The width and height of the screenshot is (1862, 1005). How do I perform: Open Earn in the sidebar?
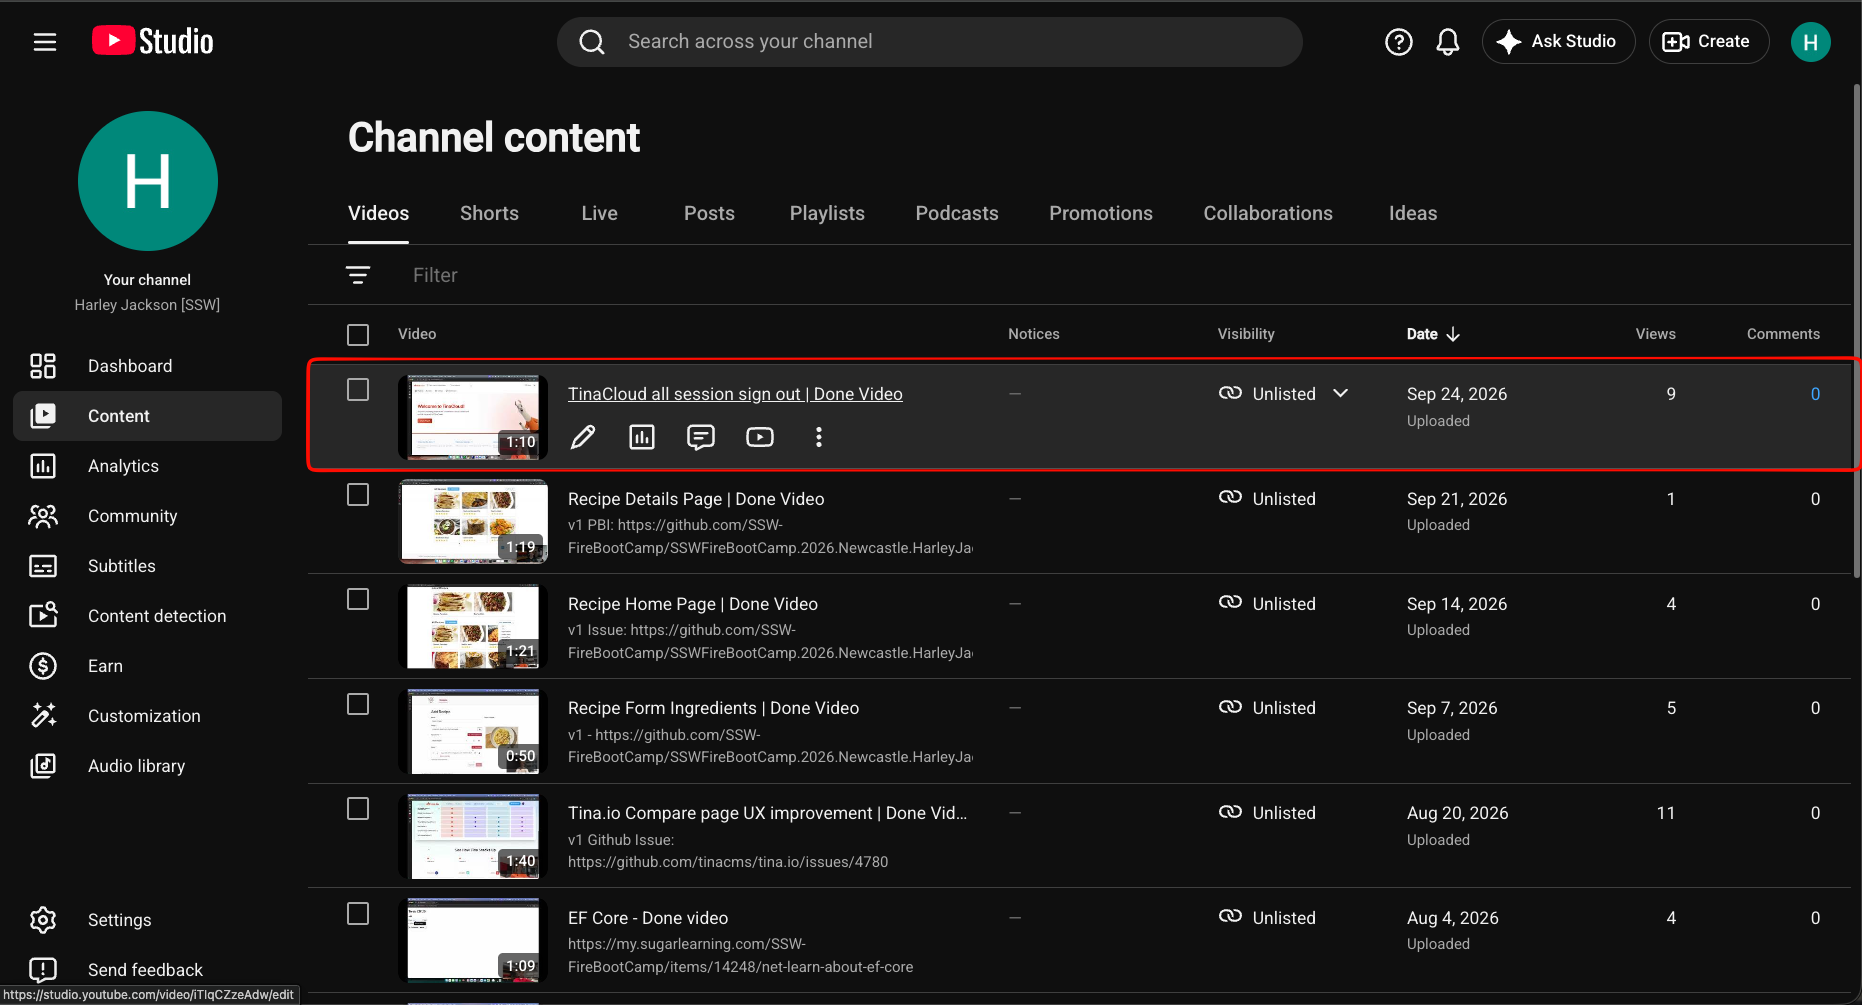[x=148, y=666]
